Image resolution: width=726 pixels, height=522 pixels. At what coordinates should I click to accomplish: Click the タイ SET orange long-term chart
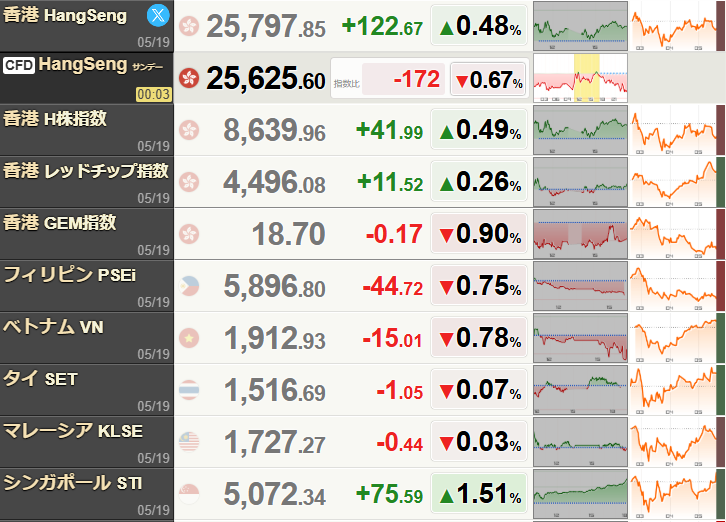coord(674,390)
